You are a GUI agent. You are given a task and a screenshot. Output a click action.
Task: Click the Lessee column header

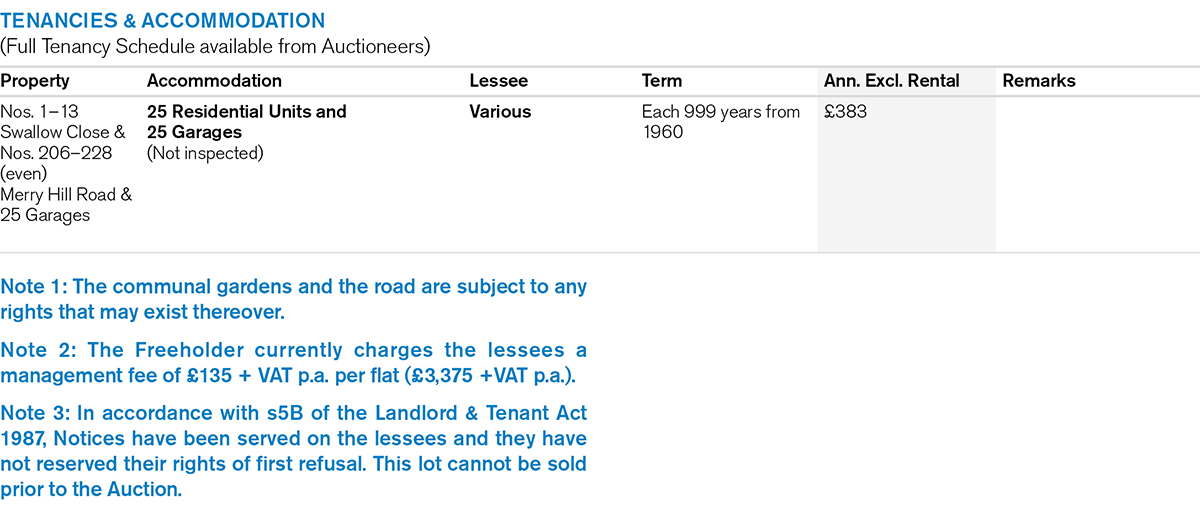tap(498, 81)
